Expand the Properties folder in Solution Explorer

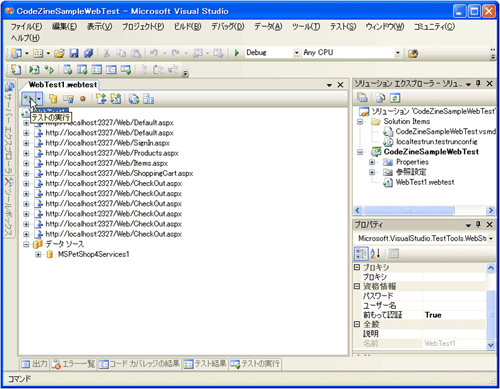click(372, 162)
